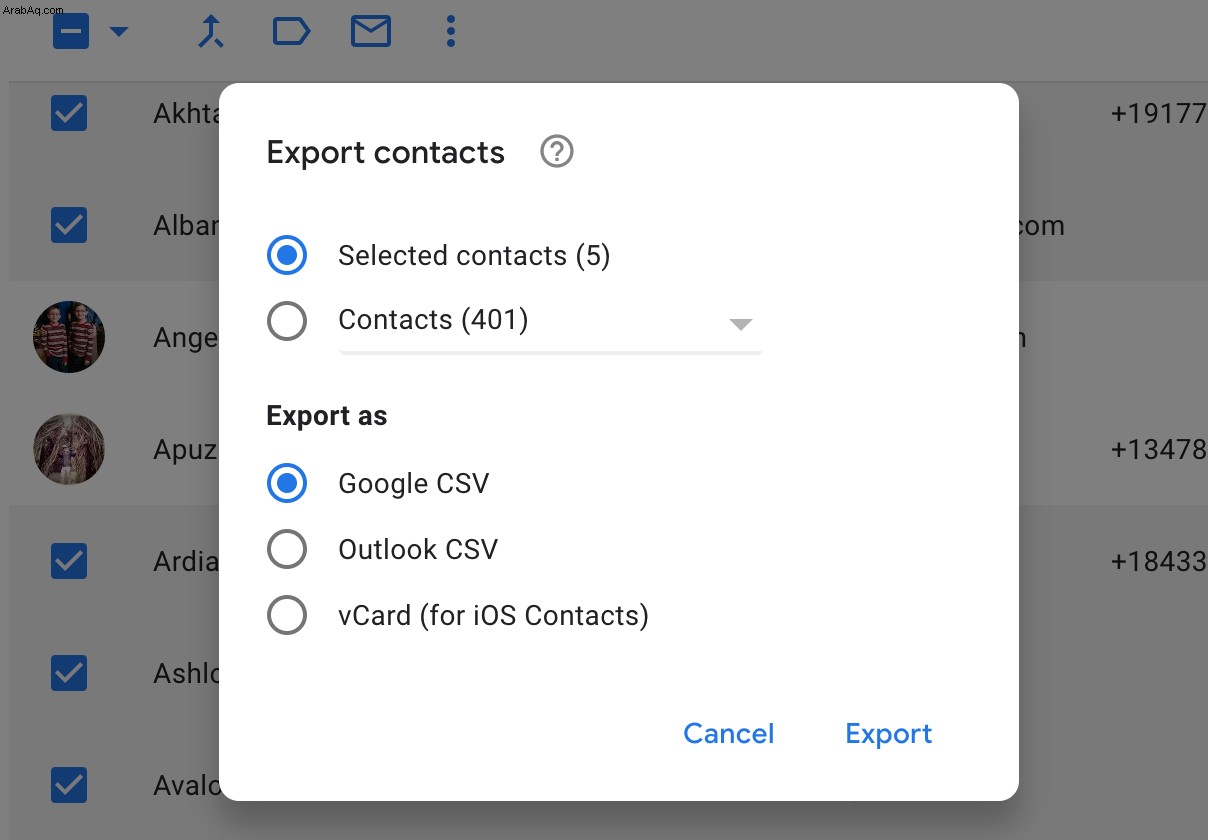Select Google CSV export format
Viewport: 1208px width, 840px height.
coord(287,484)
